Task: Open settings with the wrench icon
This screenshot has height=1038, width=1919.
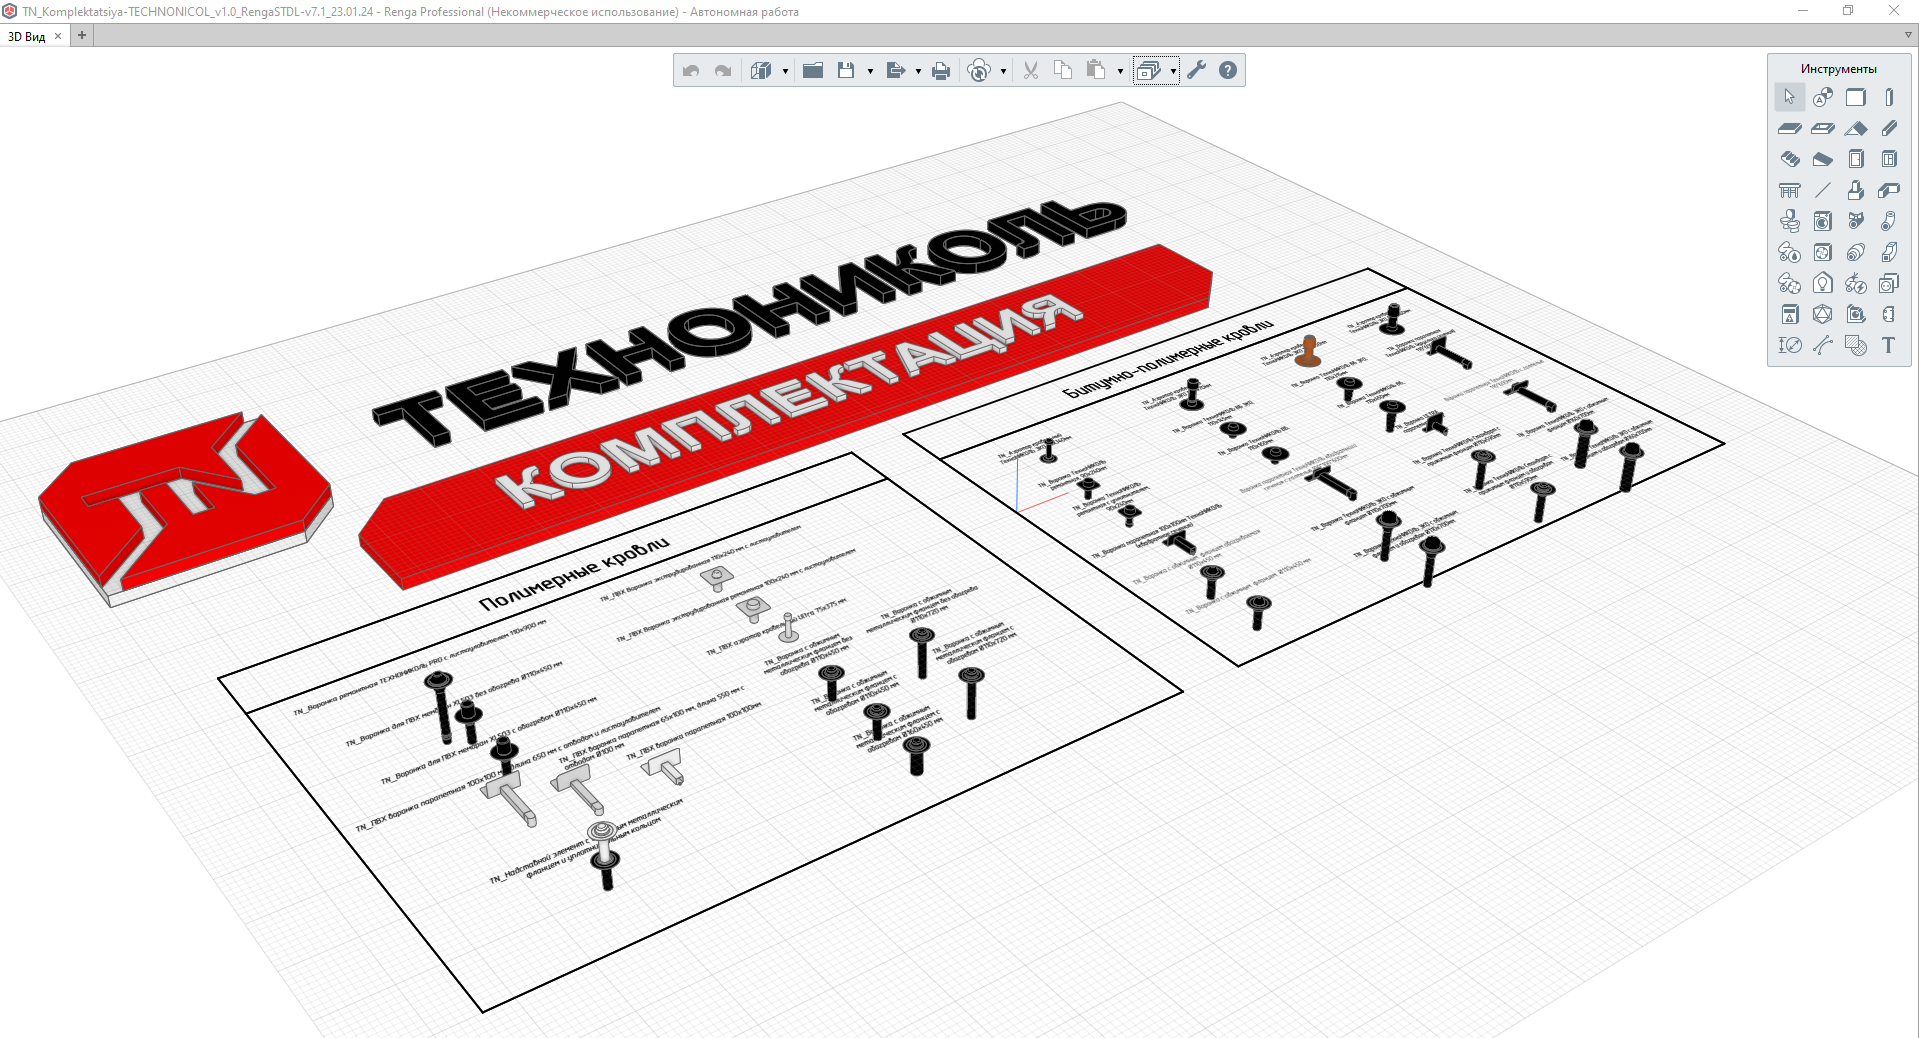Action: [1197, 70]
